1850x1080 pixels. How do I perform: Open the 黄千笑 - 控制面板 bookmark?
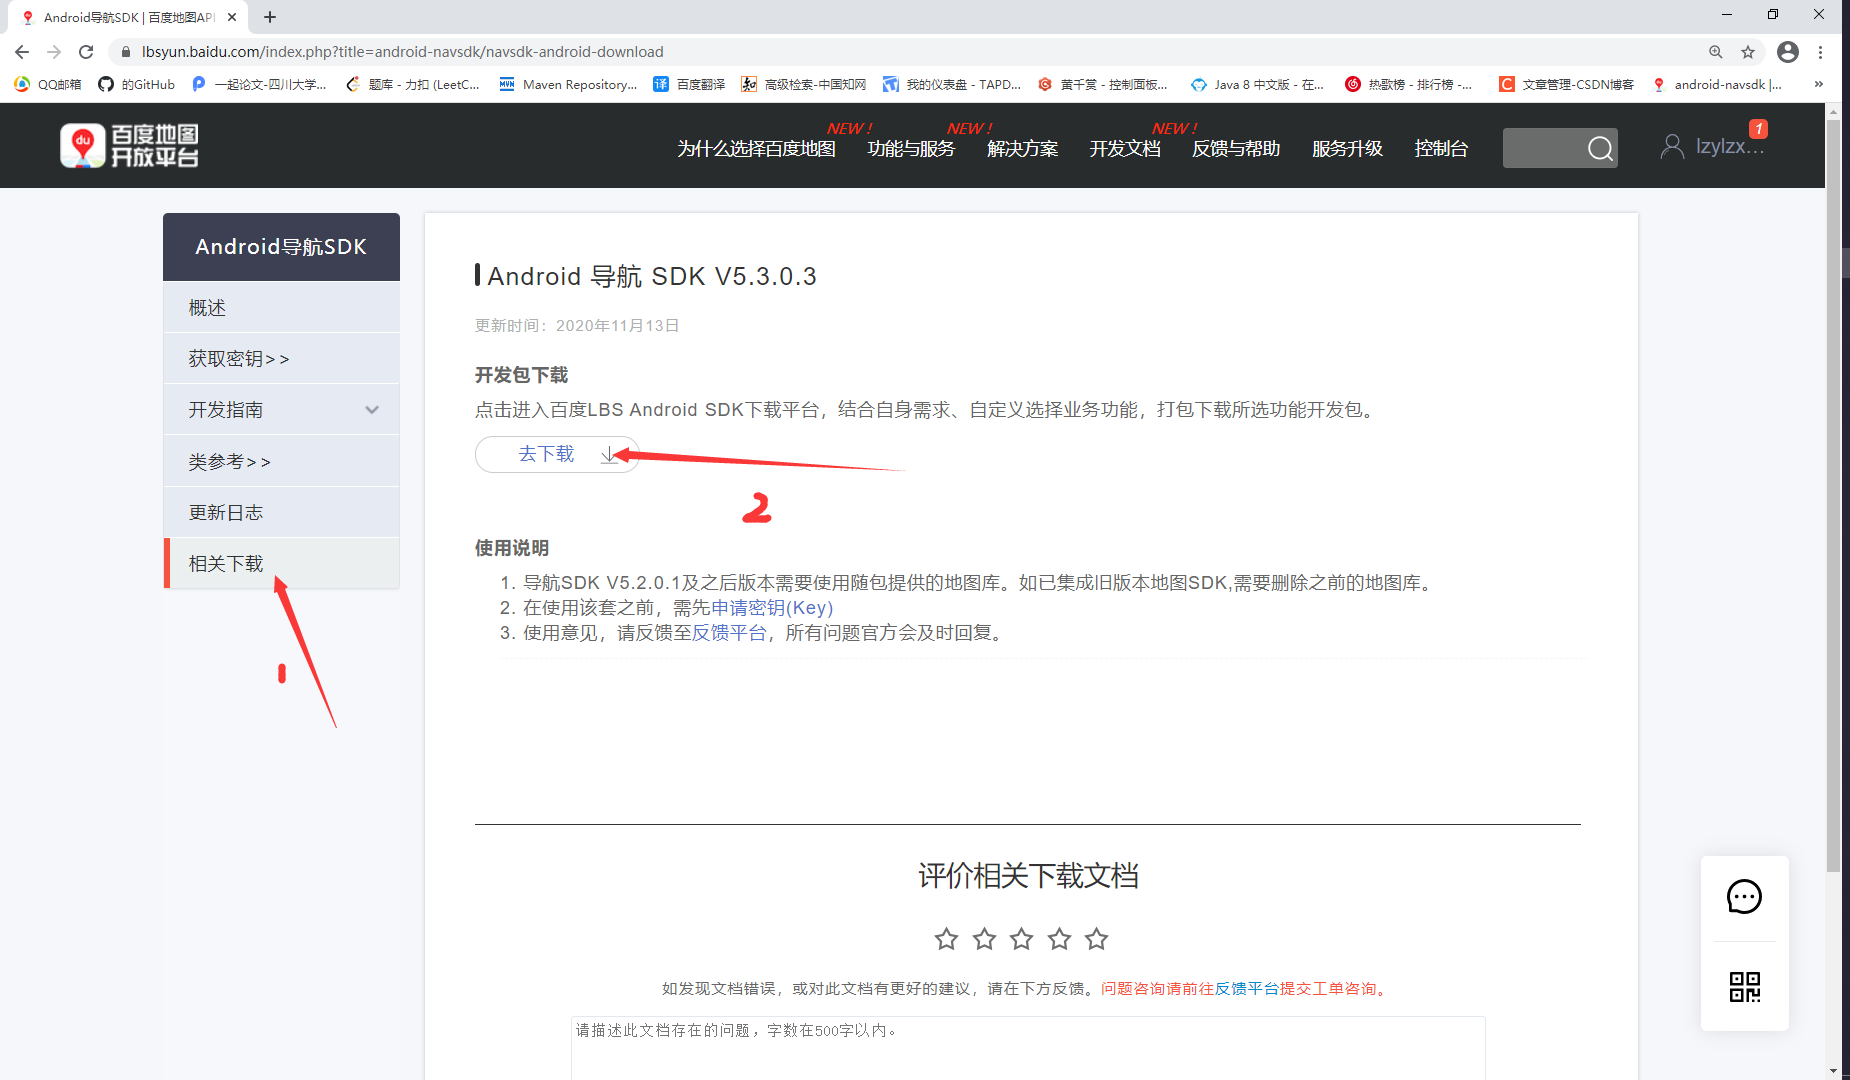tap(1103, 84)
